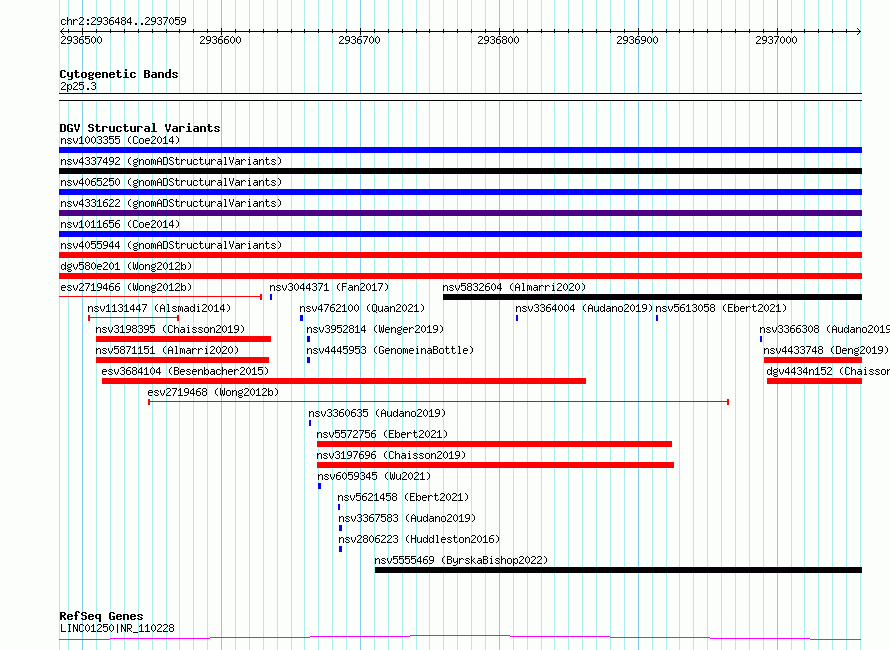
Task: Click the red esv3684104 variant bar
Action: 344,381
